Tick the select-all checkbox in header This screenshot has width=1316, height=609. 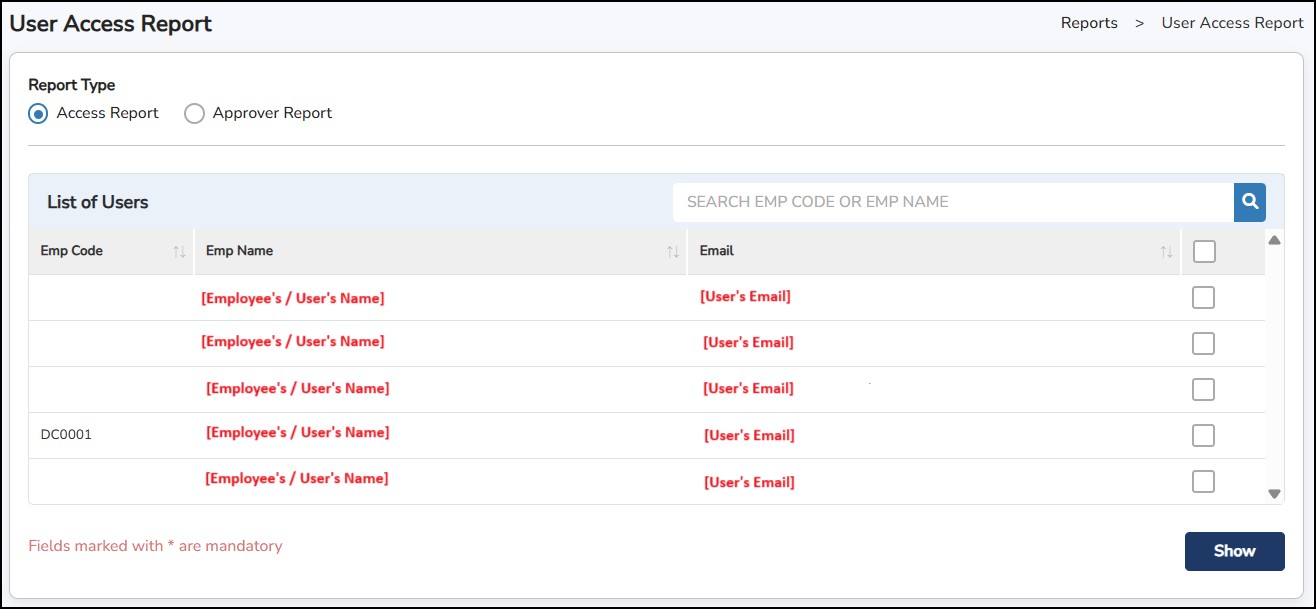1204,252
